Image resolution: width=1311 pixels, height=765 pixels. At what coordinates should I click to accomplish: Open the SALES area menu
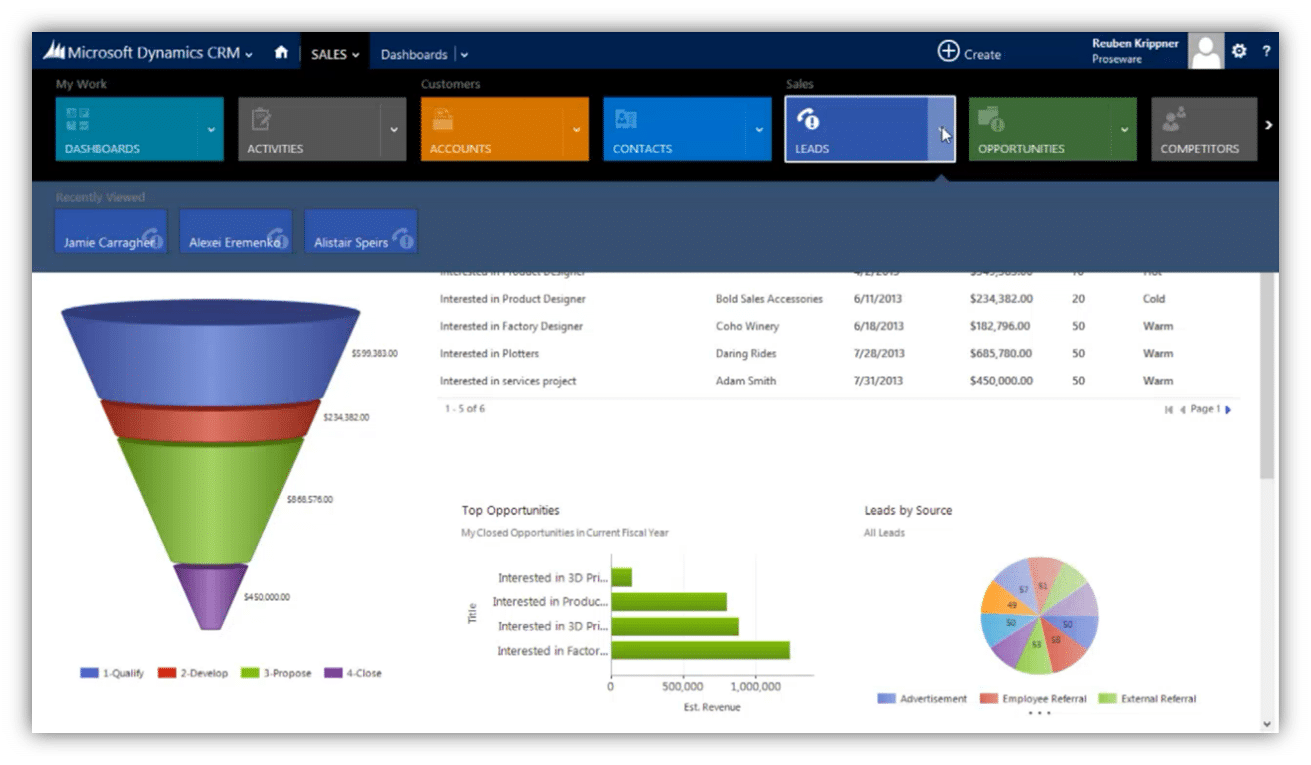(x=334, y=54)
